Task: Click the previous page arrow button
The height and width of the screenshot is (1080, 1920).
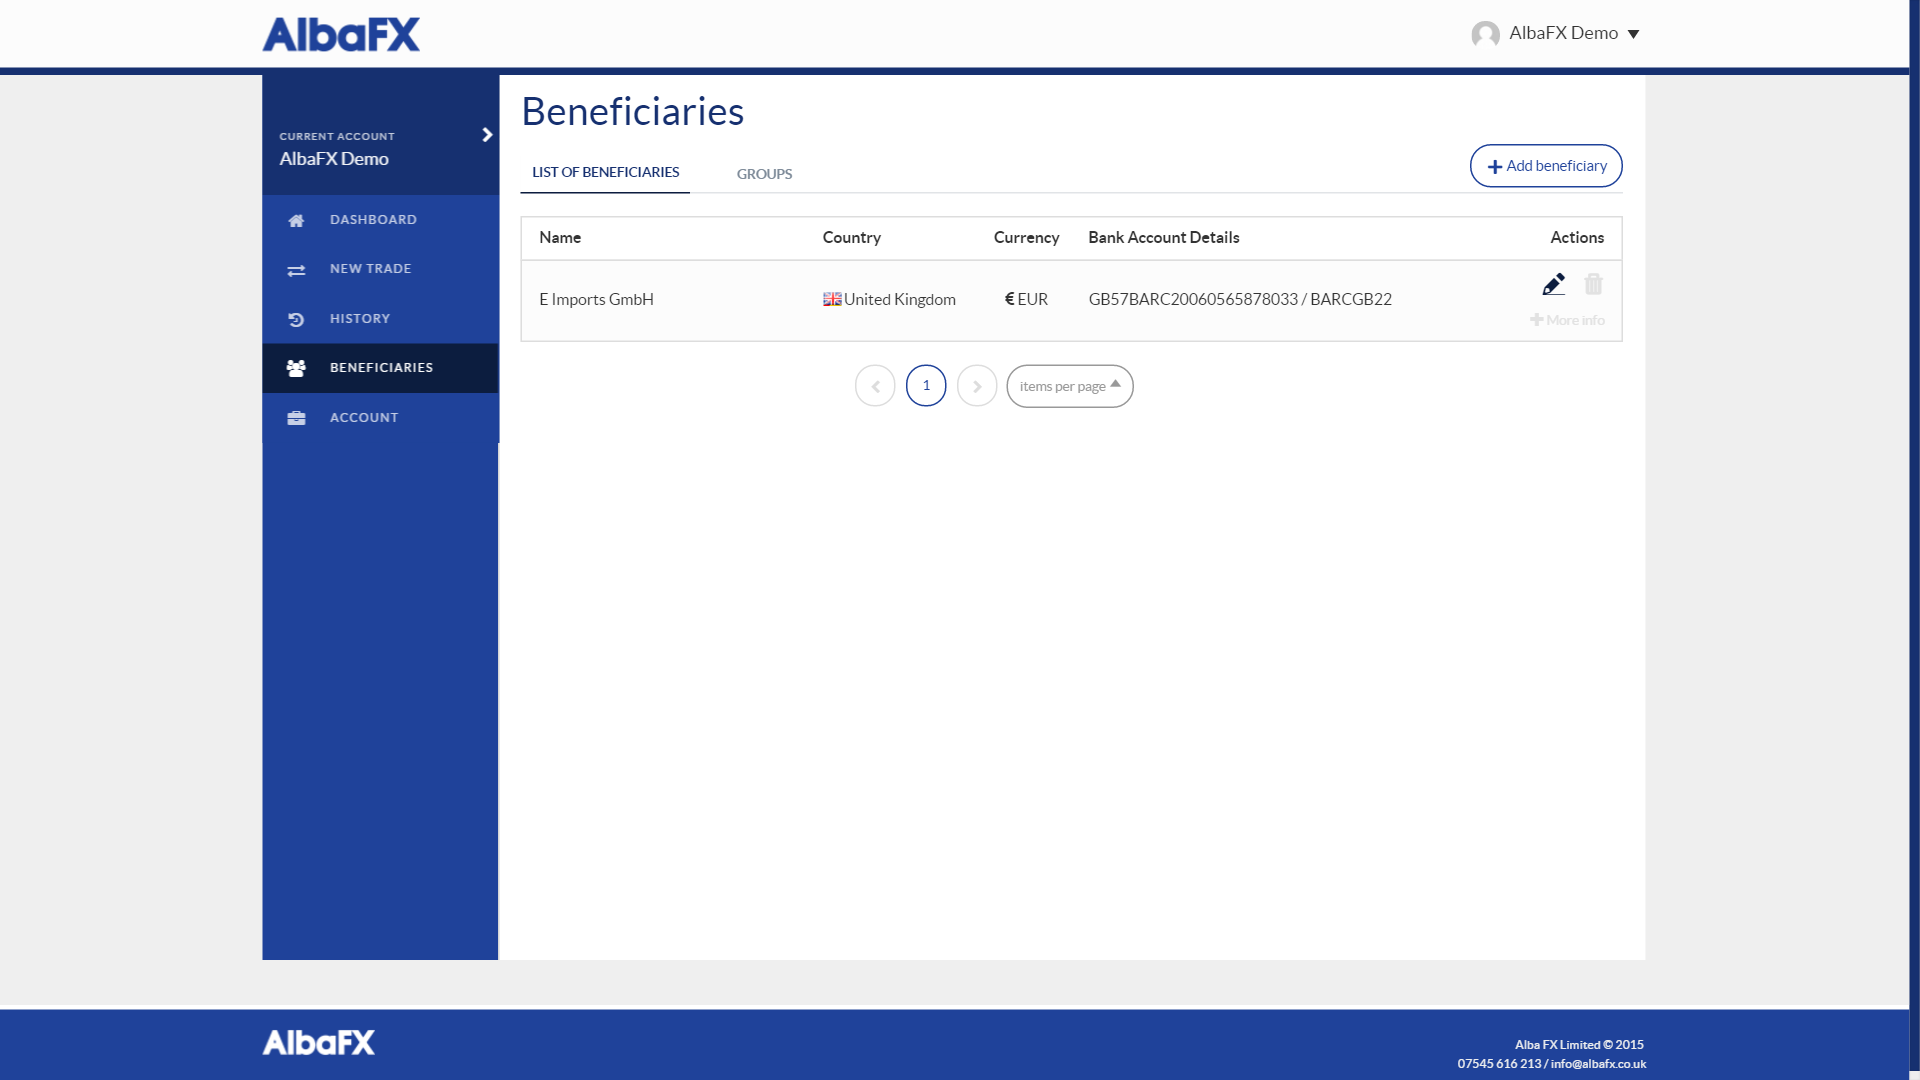Action: click(x=875, y=386)
